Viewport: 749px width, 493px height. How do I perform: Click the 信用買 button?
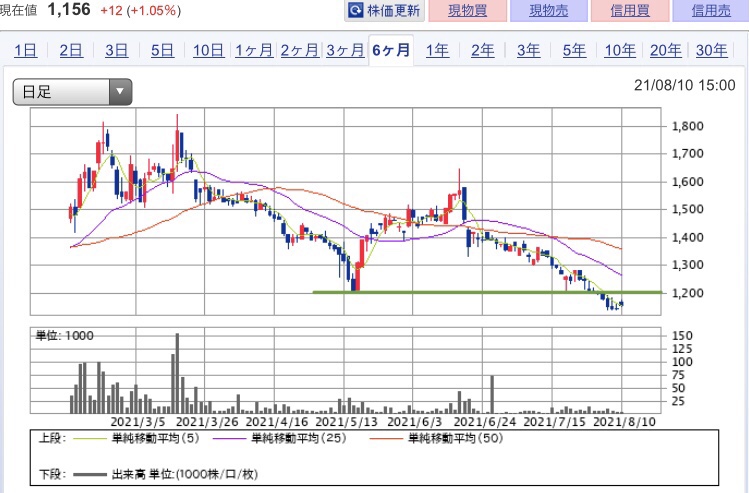pyautogui.click(x=630, y=11)
